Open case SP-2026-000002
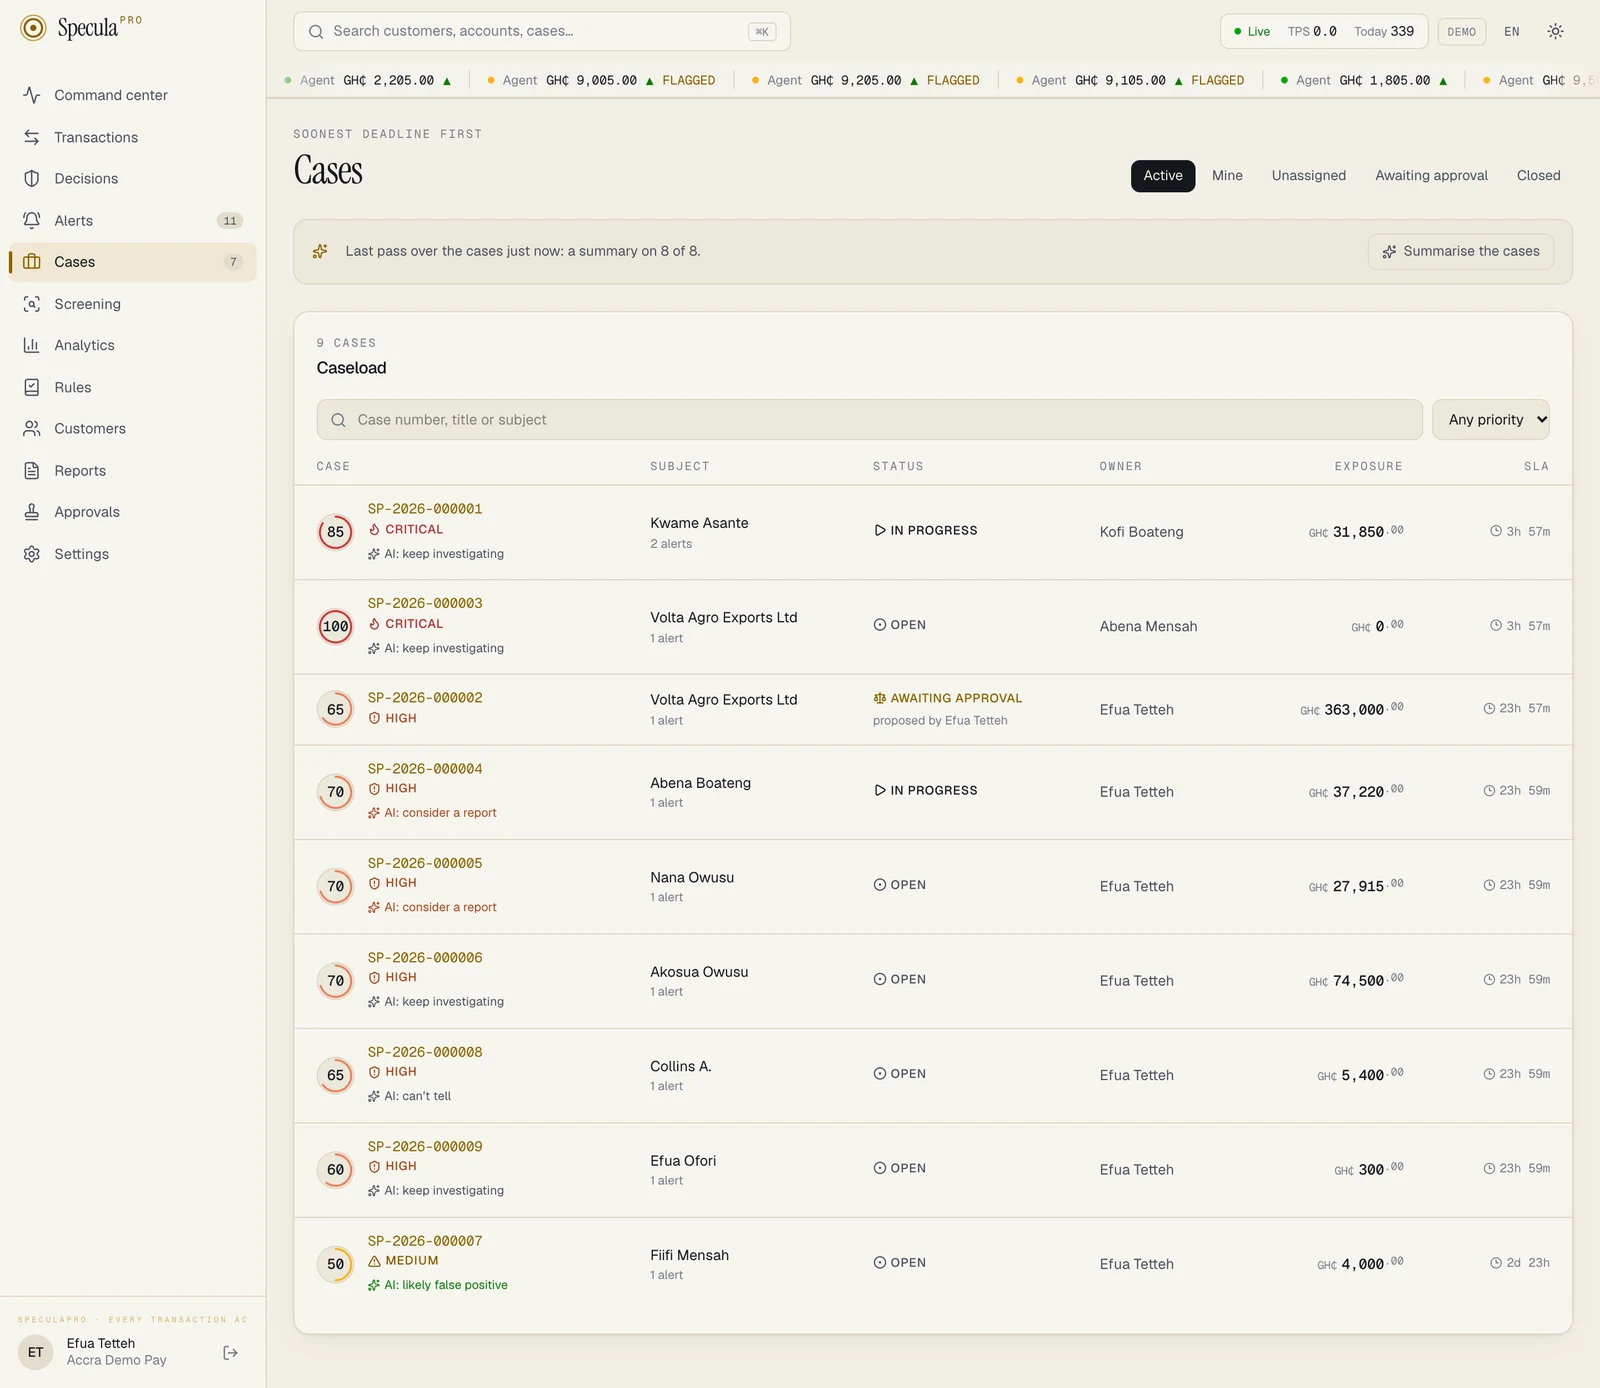The height and width of the screenshot is (1388, 1600). (x=425, y=698)
